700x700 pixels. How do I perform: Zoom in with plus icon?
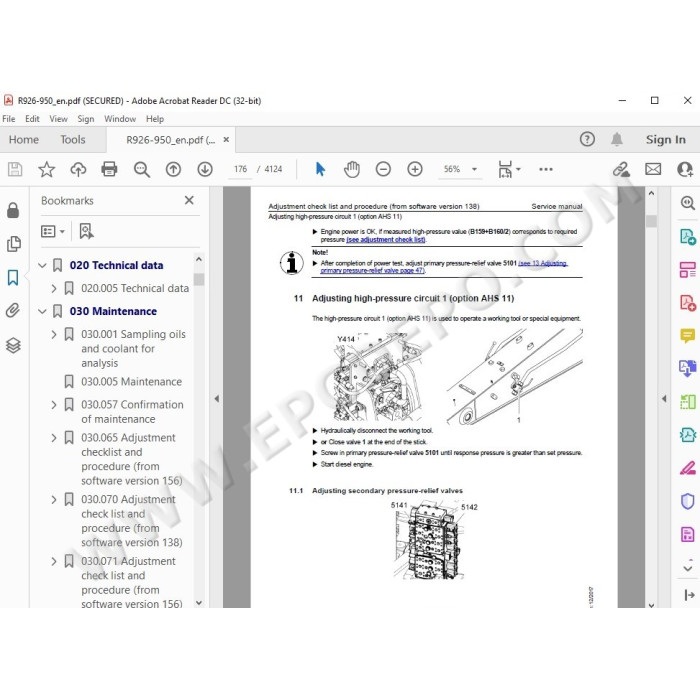pos(415,169)
